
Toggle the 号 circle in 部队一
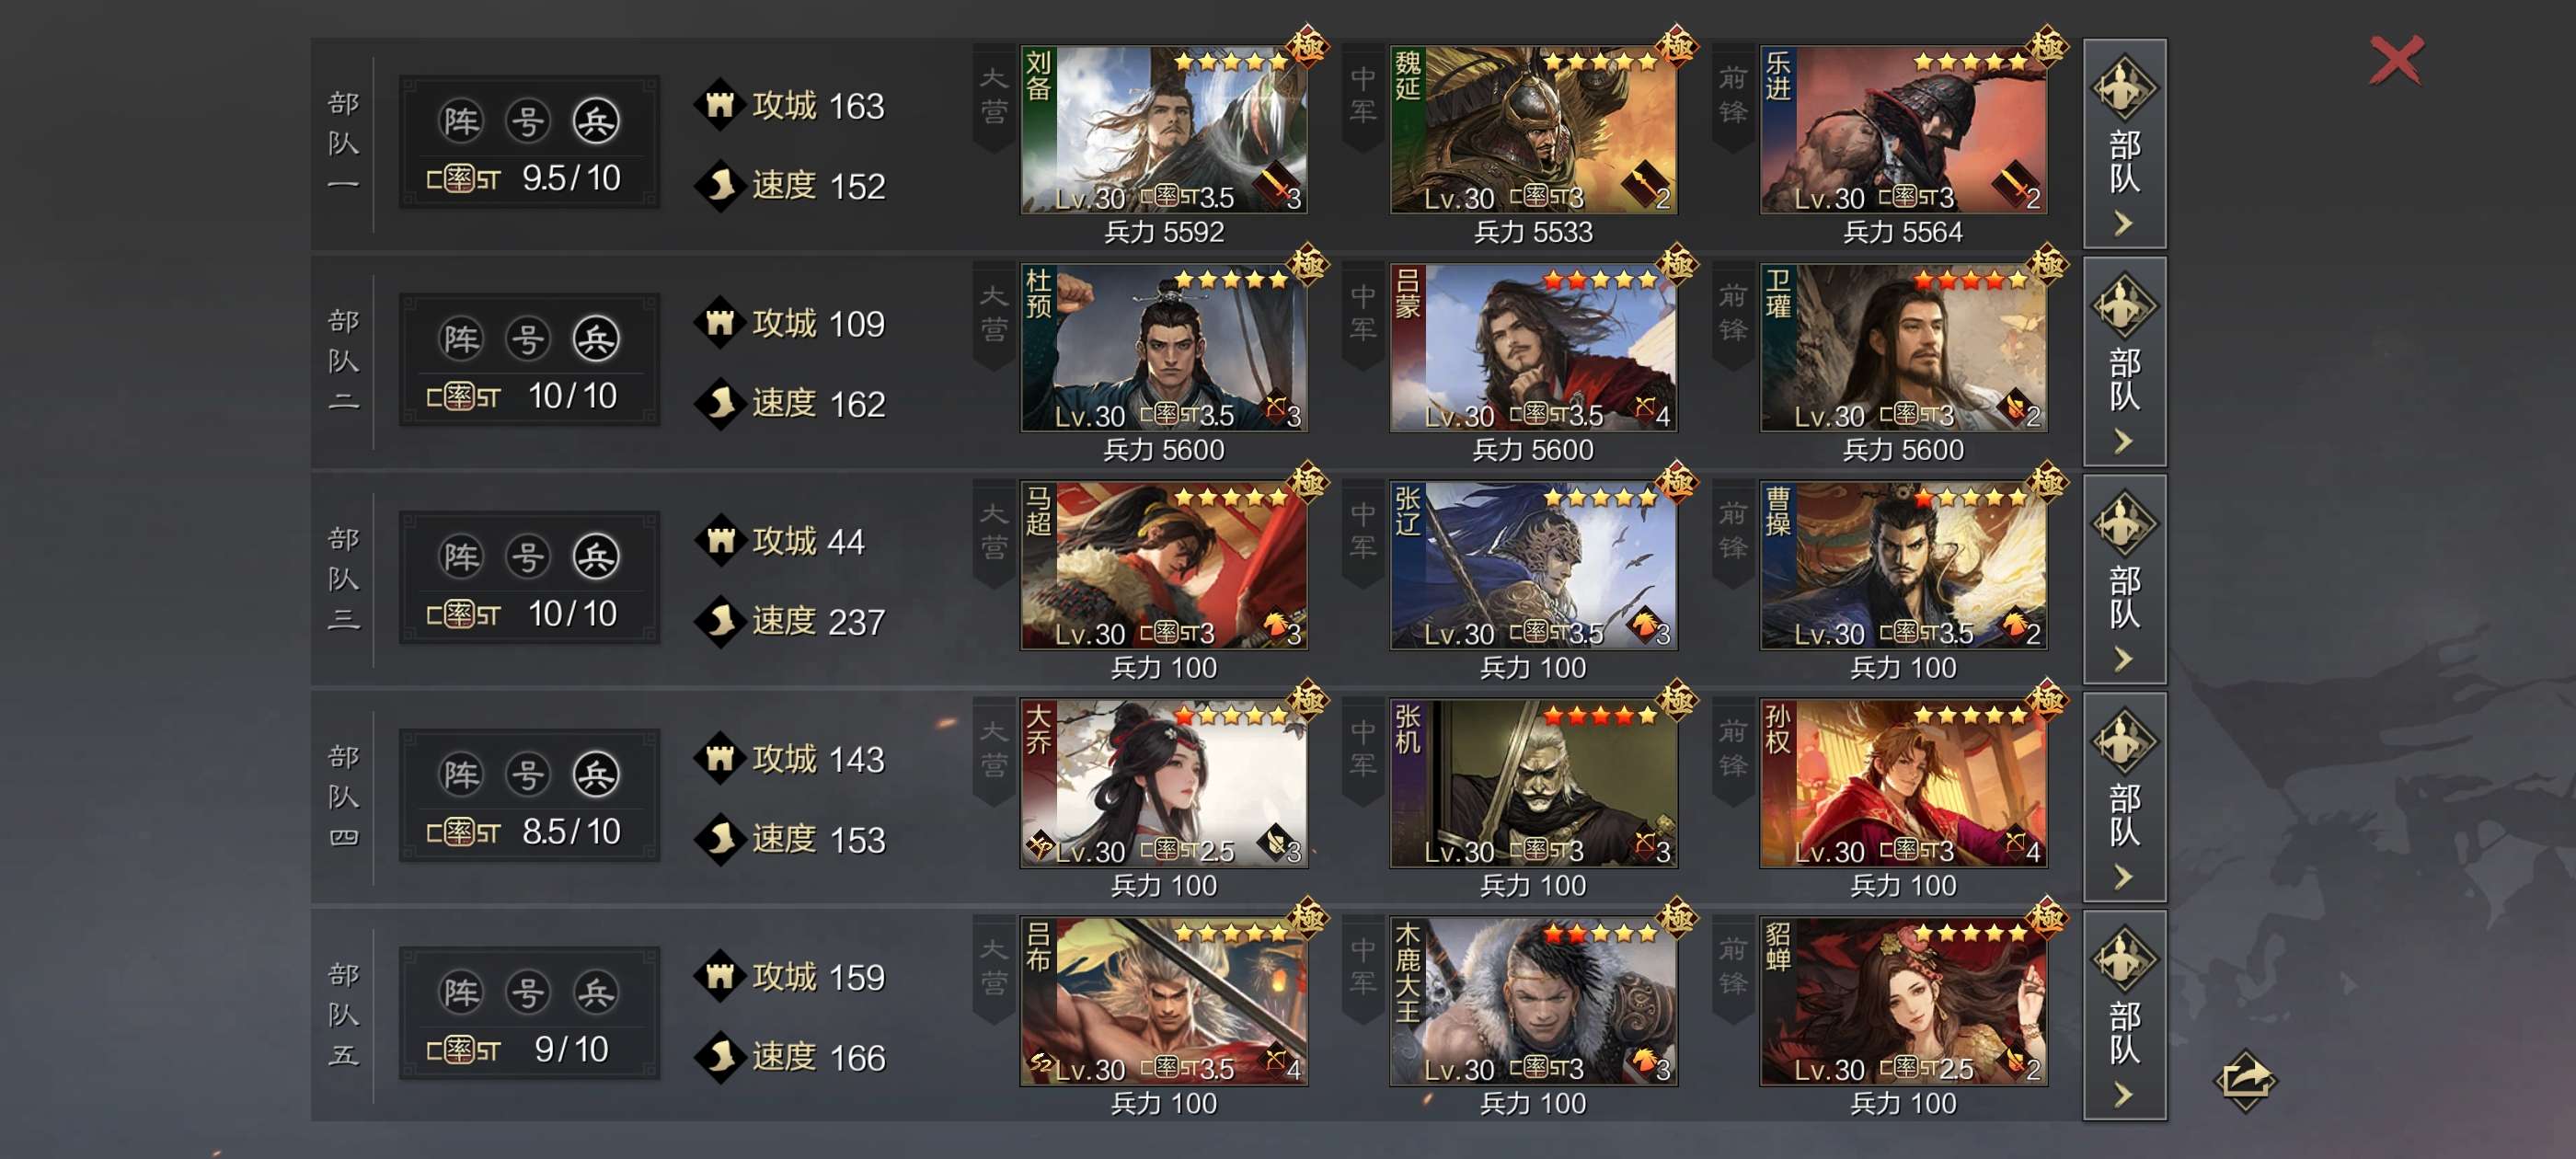click(528, 121)
